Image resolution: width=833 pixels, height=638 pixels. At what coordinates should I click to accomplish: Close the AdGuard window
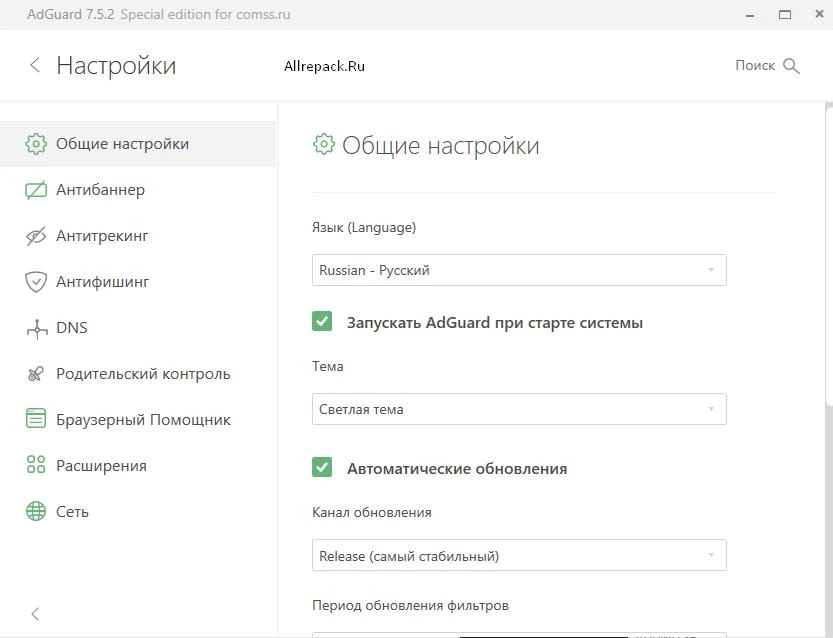point(819,14)
